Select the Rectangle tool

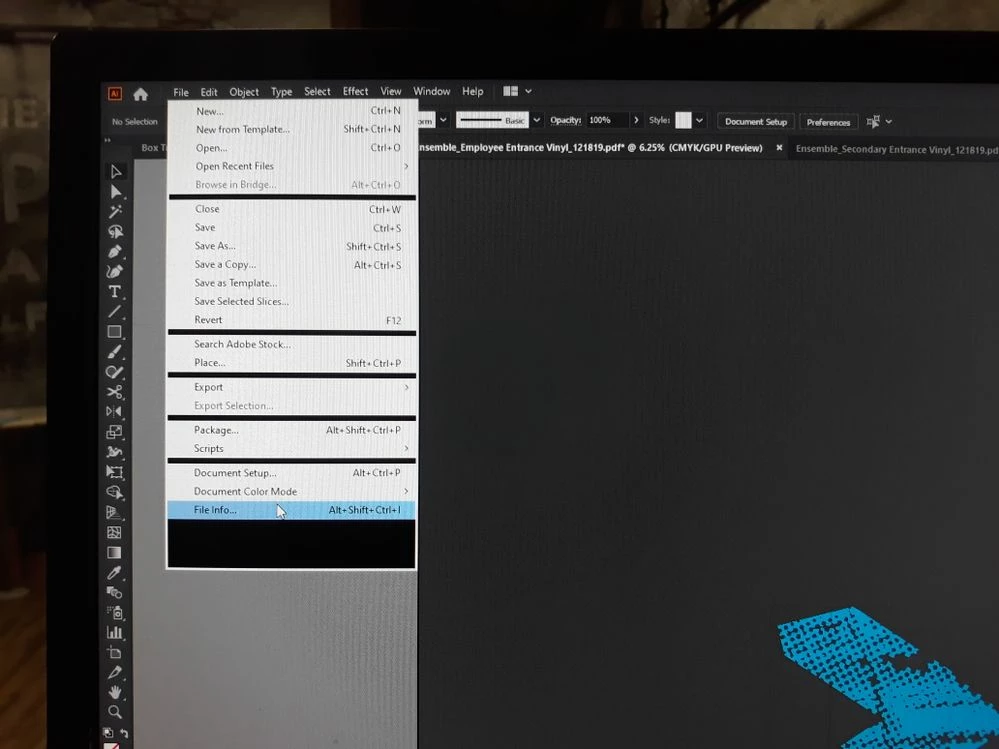click(115, 332)
